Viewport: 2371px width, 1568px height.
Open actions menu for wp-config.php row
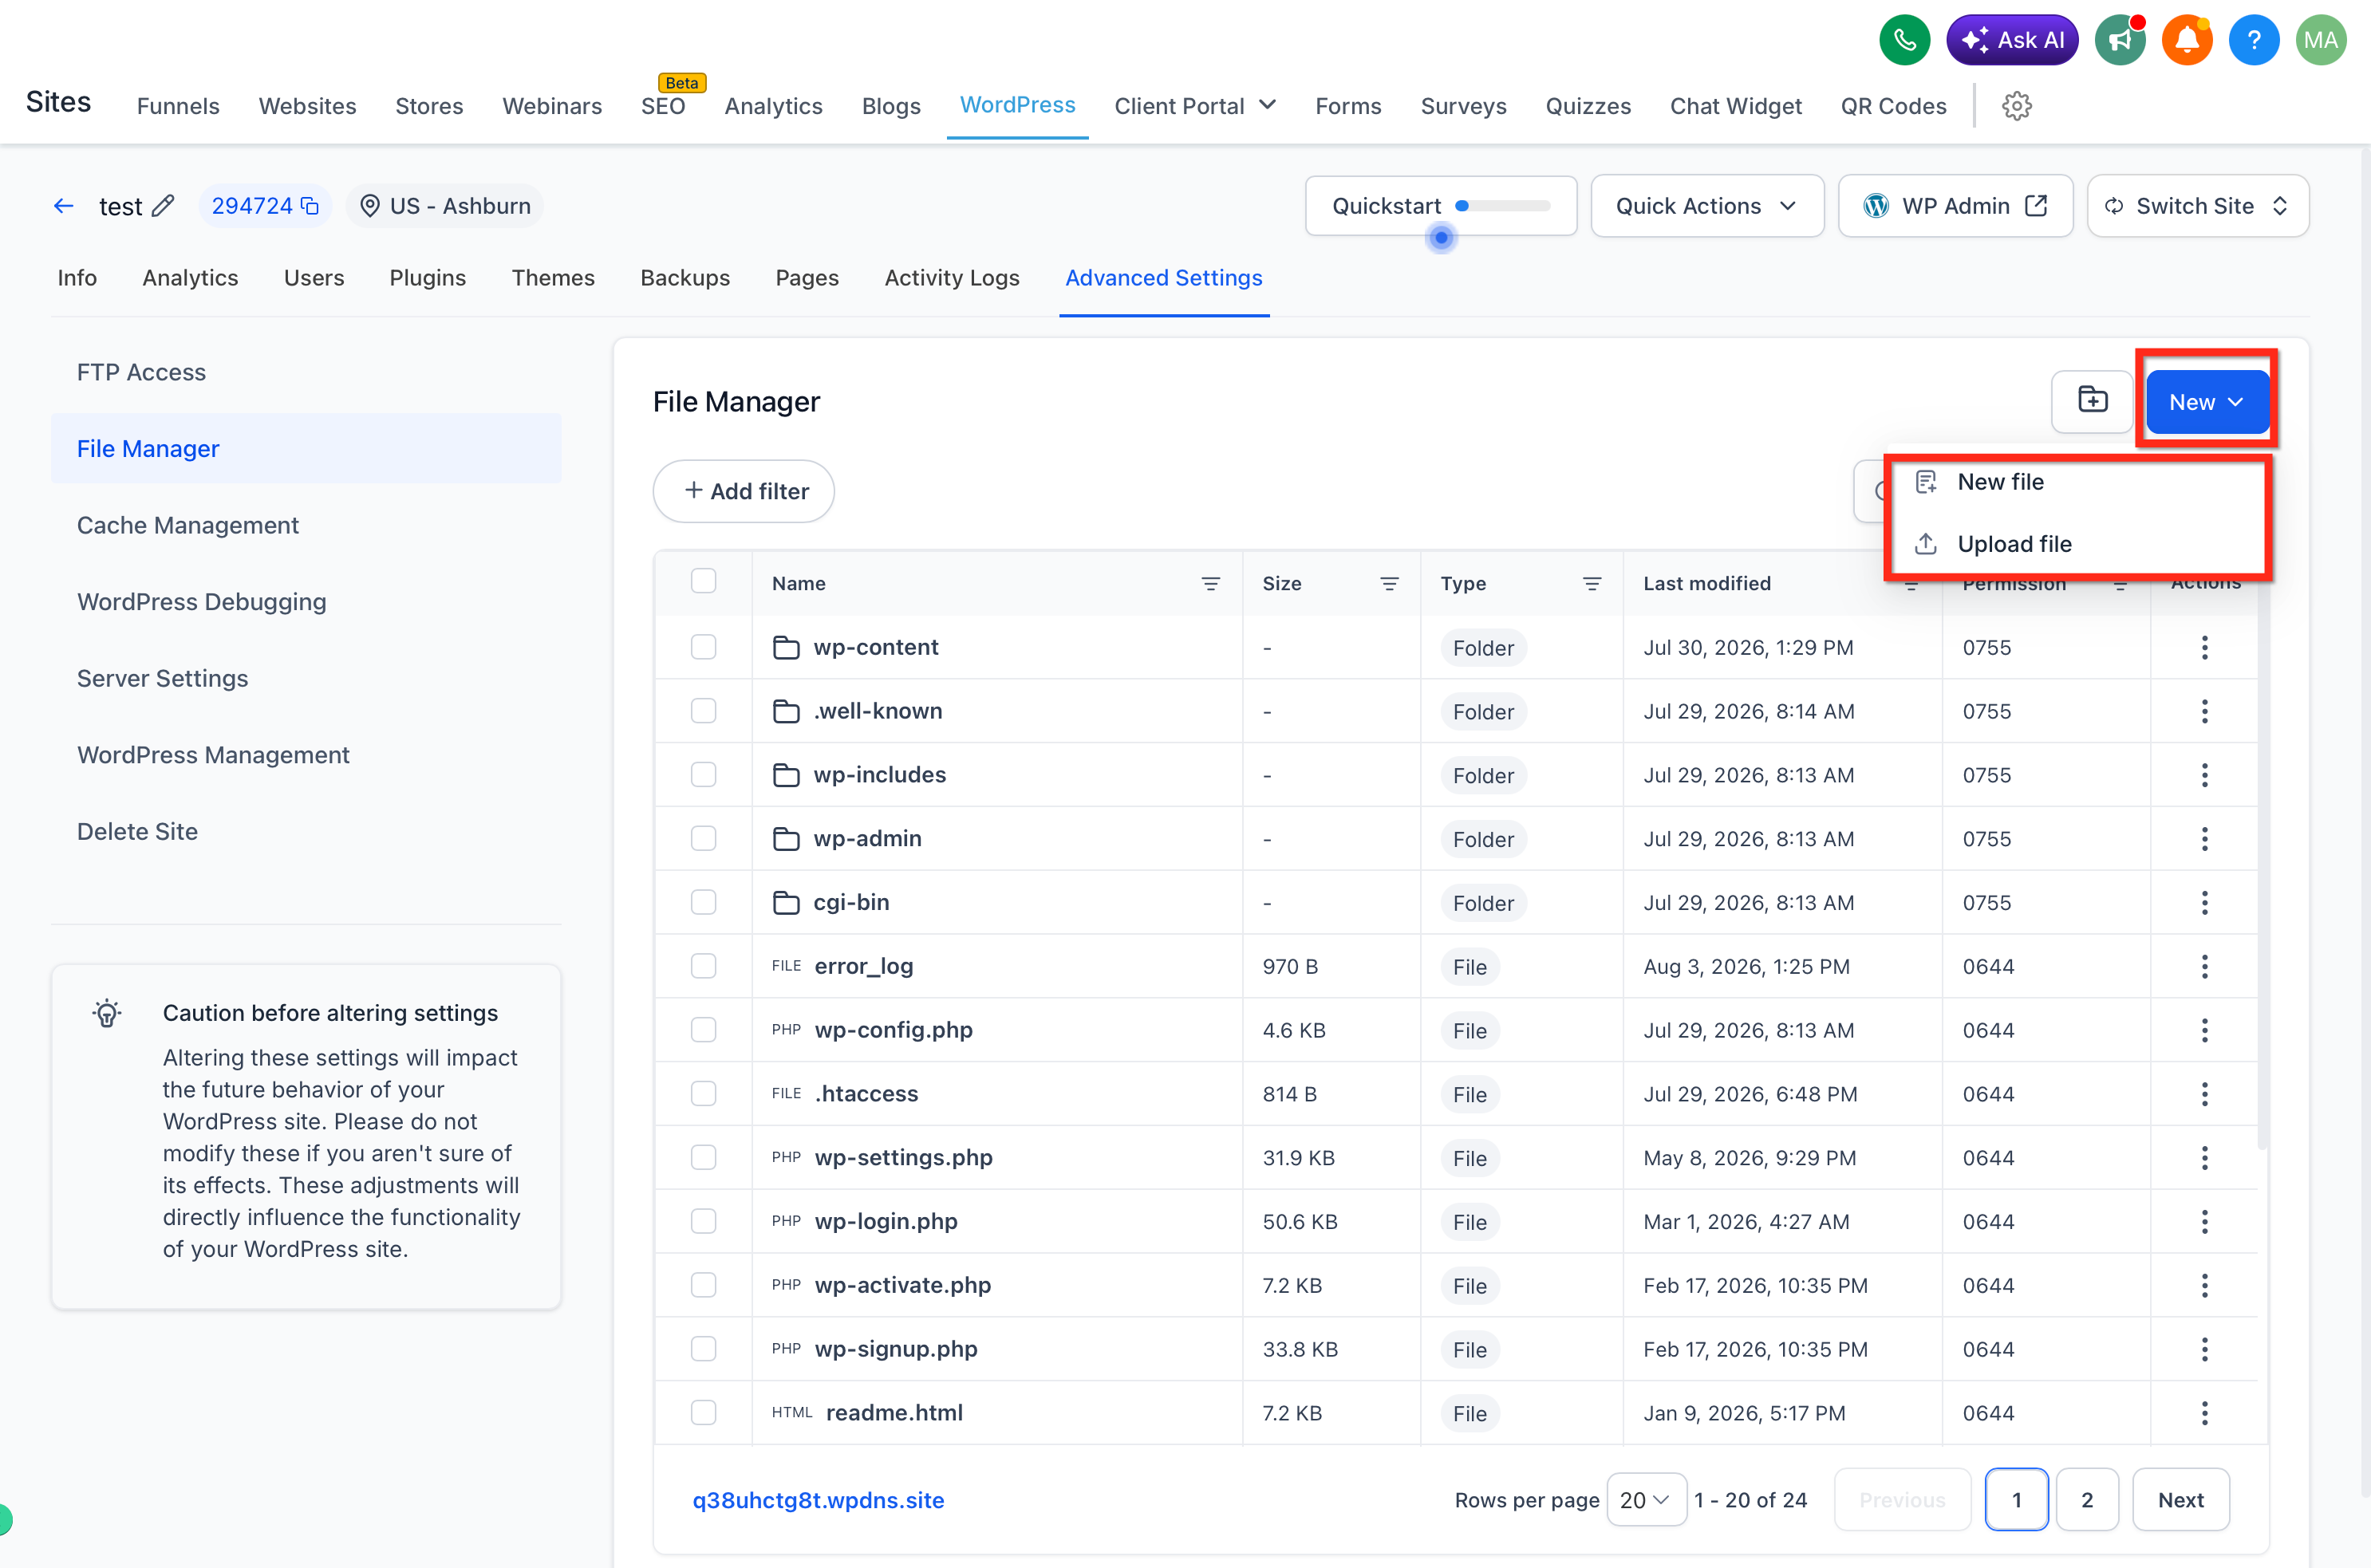tap(2204, 1030)
